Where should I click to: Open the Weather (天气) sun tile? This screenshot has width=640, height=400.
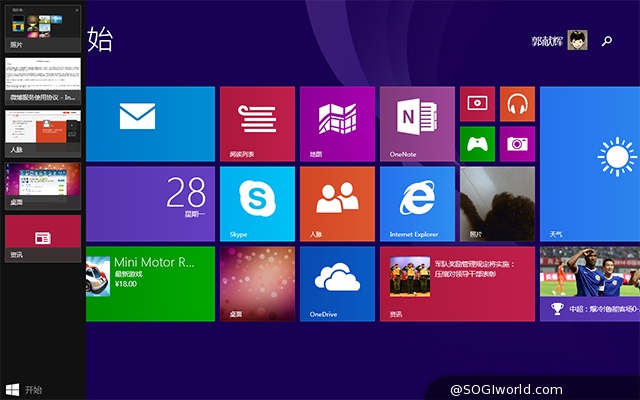click(590, 164)
